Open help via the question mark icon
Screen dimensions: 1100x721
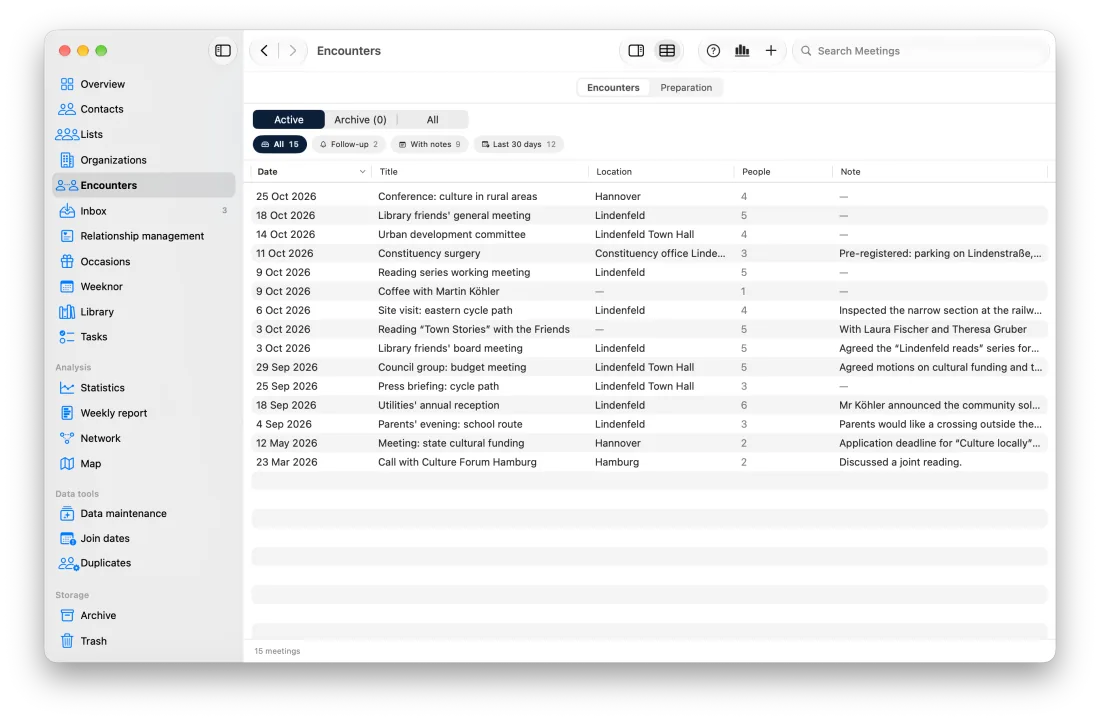713,50
